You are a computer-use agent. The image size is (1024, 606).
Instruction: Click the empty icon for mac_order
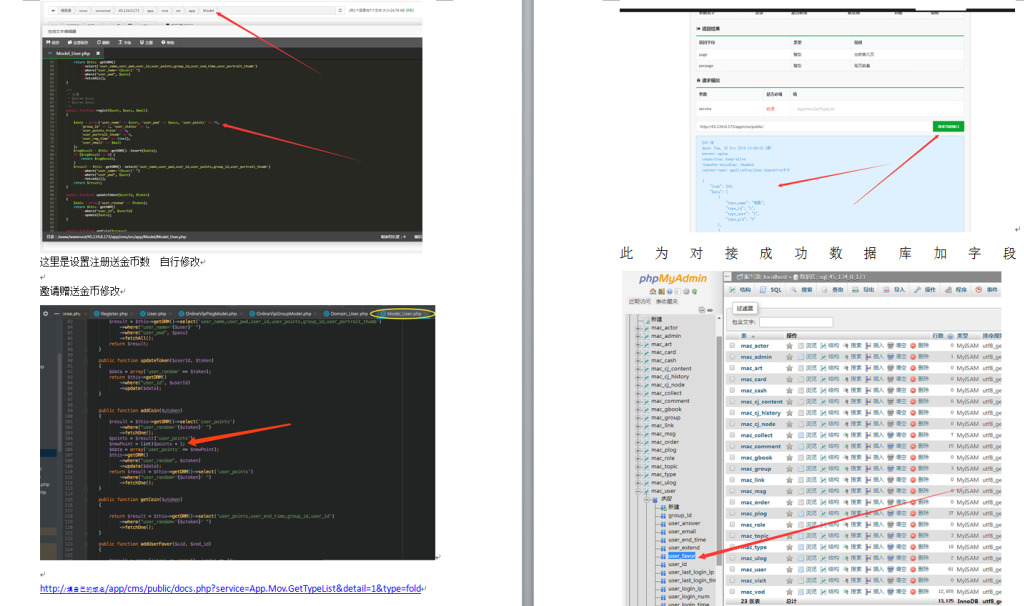tap(891, 502)
